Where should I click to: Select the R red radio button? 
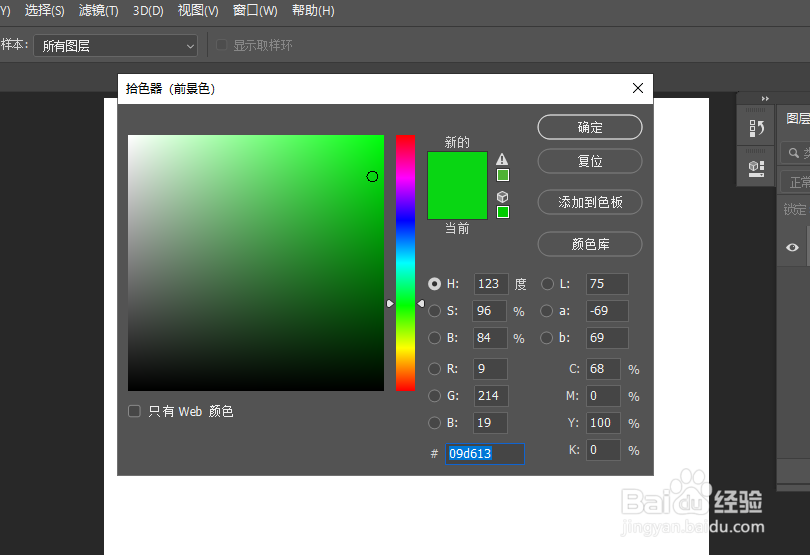[x=434, y=368]
